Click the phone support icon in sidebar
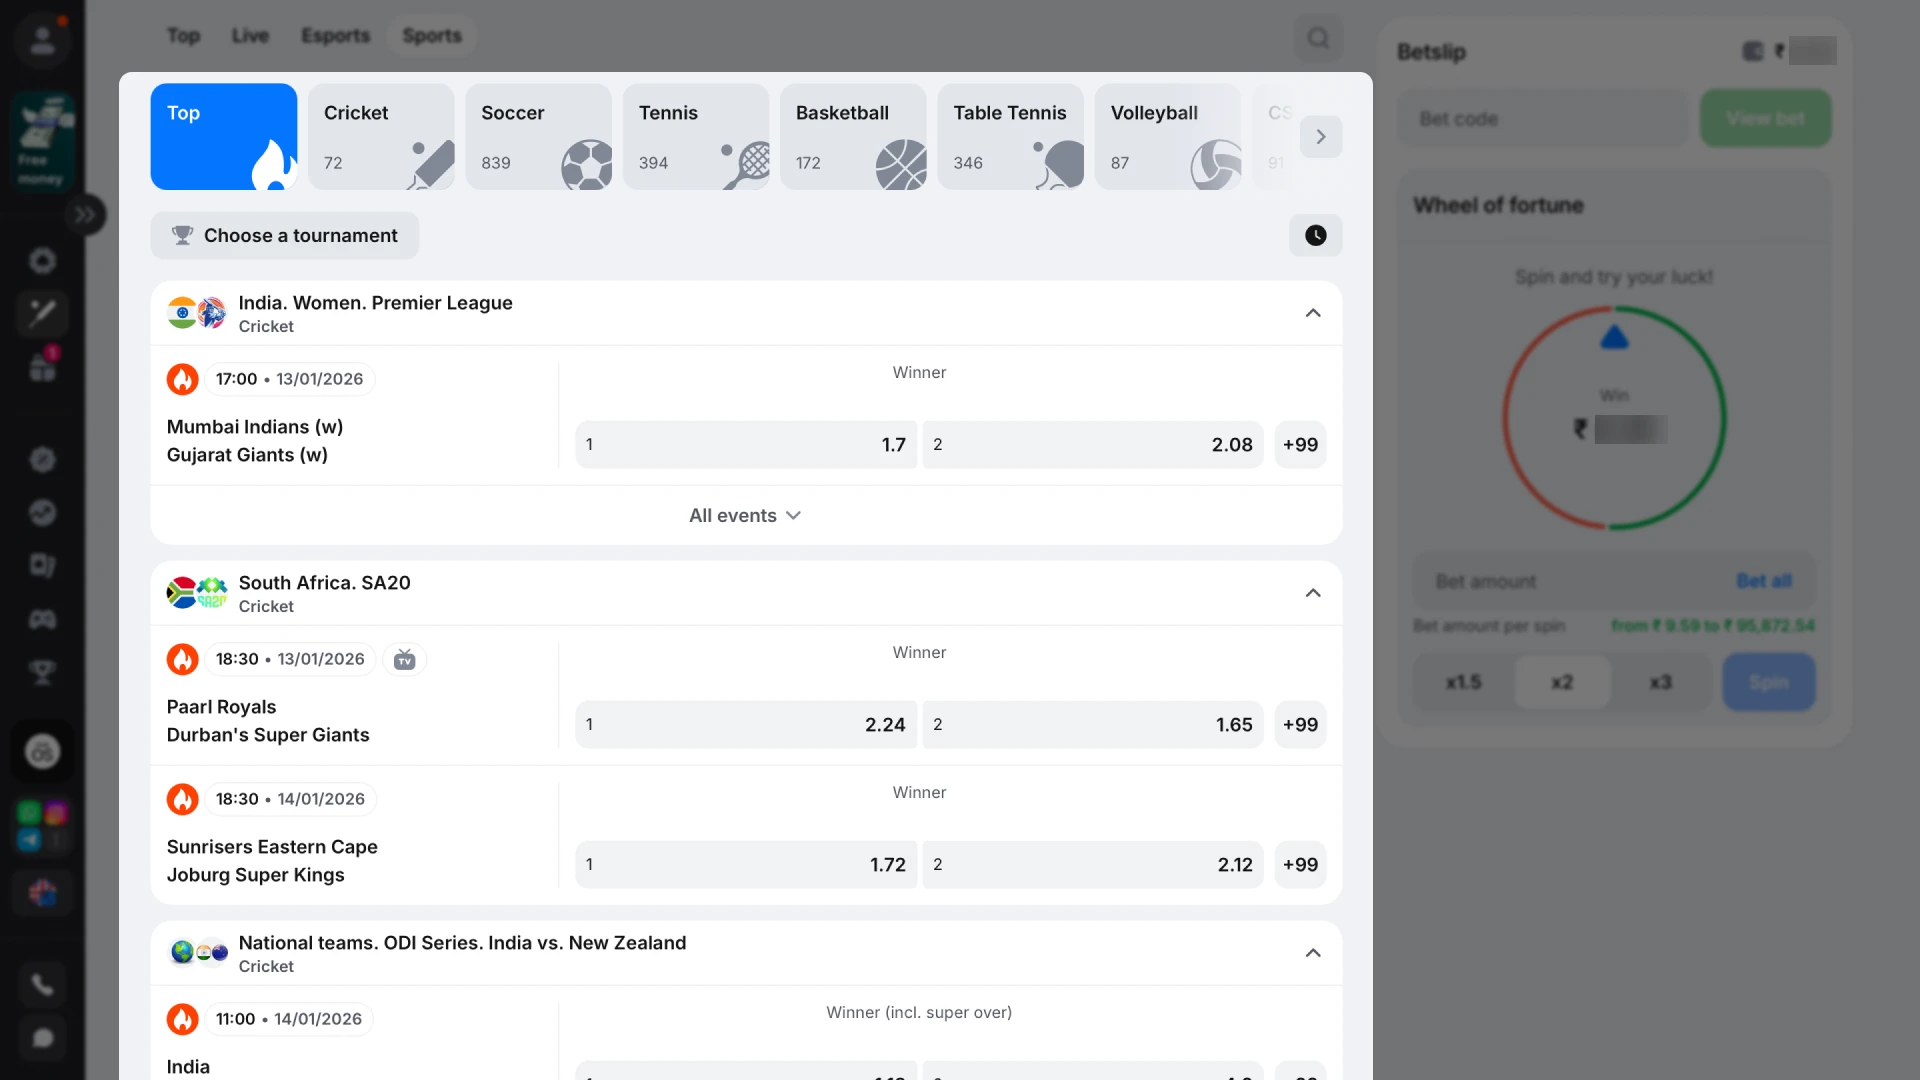This screenshot has height=1080, width=1920. click(42, 985)
